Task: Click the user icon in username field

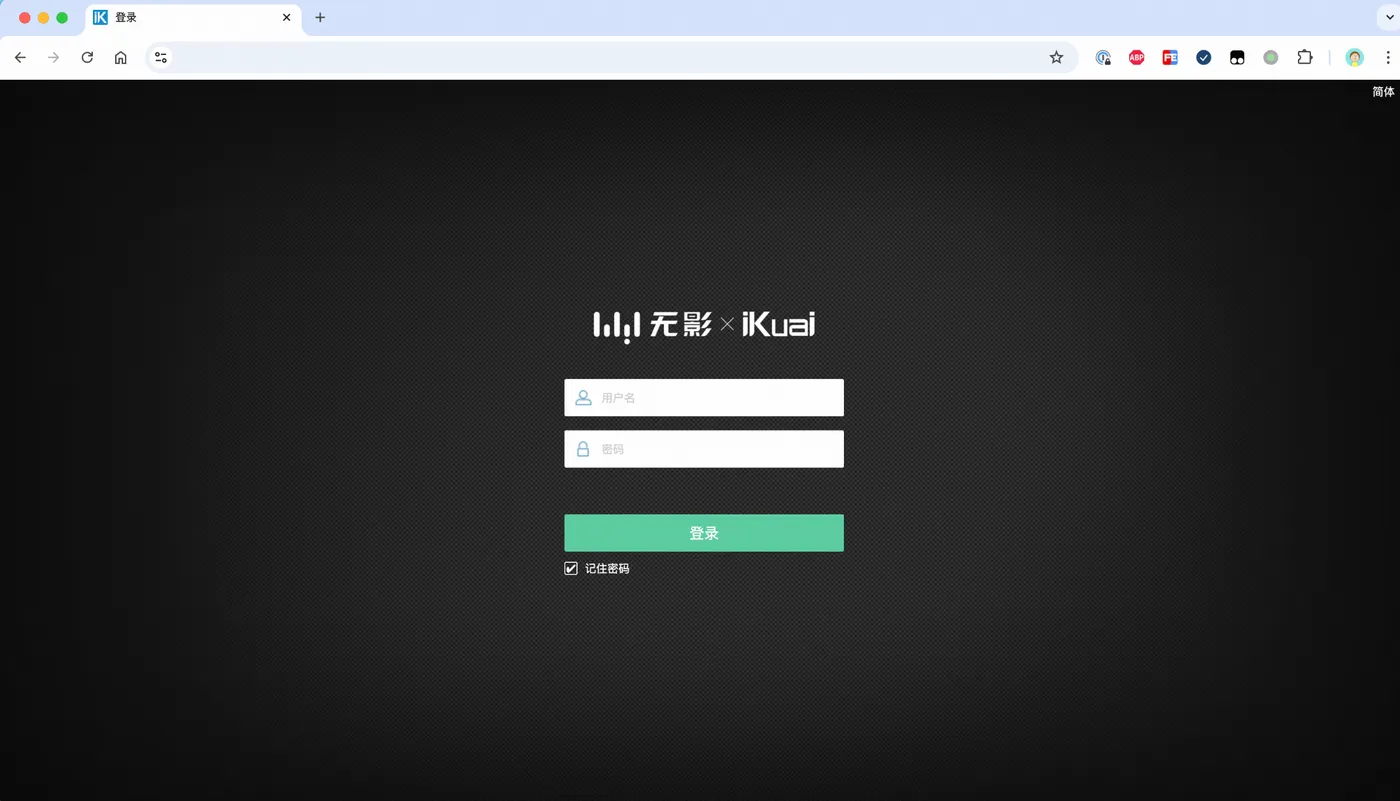Action: (x=583, y=398)
